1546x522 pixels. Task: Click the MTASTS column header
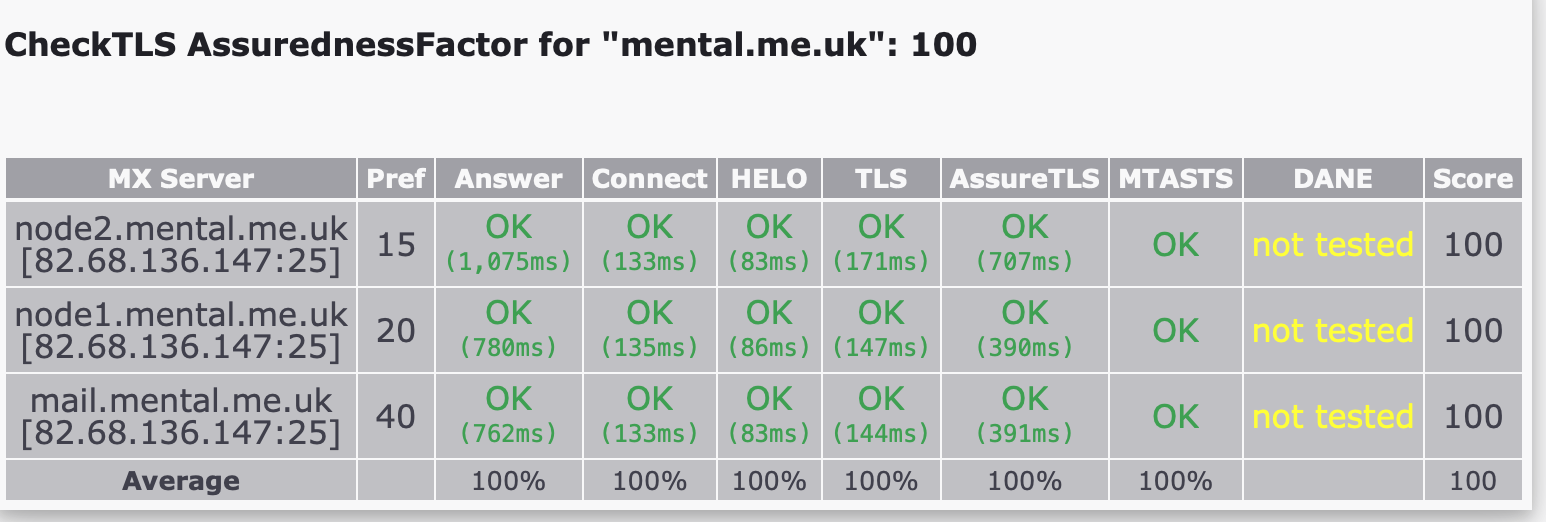tap(1175, 179)
